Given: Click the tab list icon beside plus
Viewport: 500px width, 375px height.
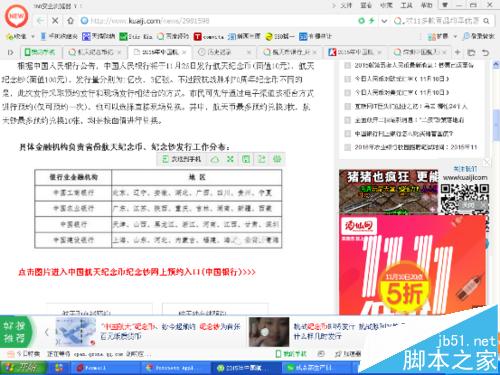Looking at the screenshot, I should (471, 53).
